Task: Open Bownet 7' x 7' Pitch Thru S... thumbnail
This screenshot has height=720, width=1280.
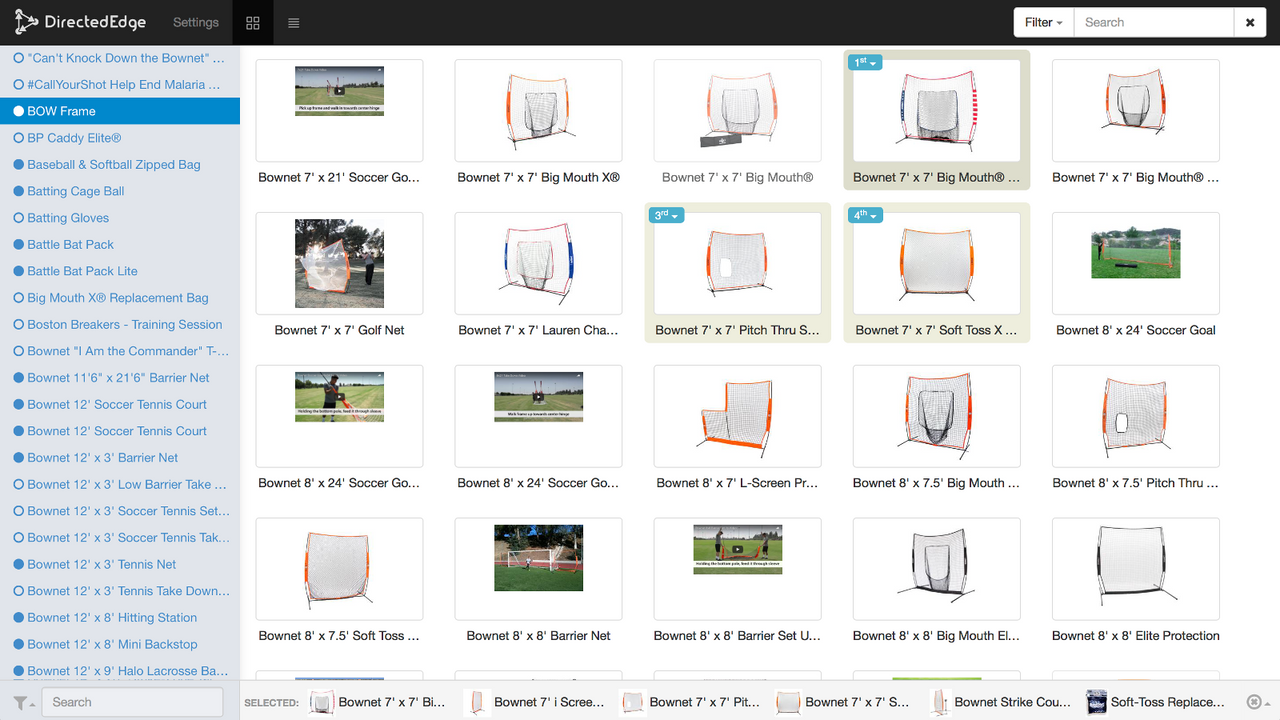Action: (x=737, y=263)
